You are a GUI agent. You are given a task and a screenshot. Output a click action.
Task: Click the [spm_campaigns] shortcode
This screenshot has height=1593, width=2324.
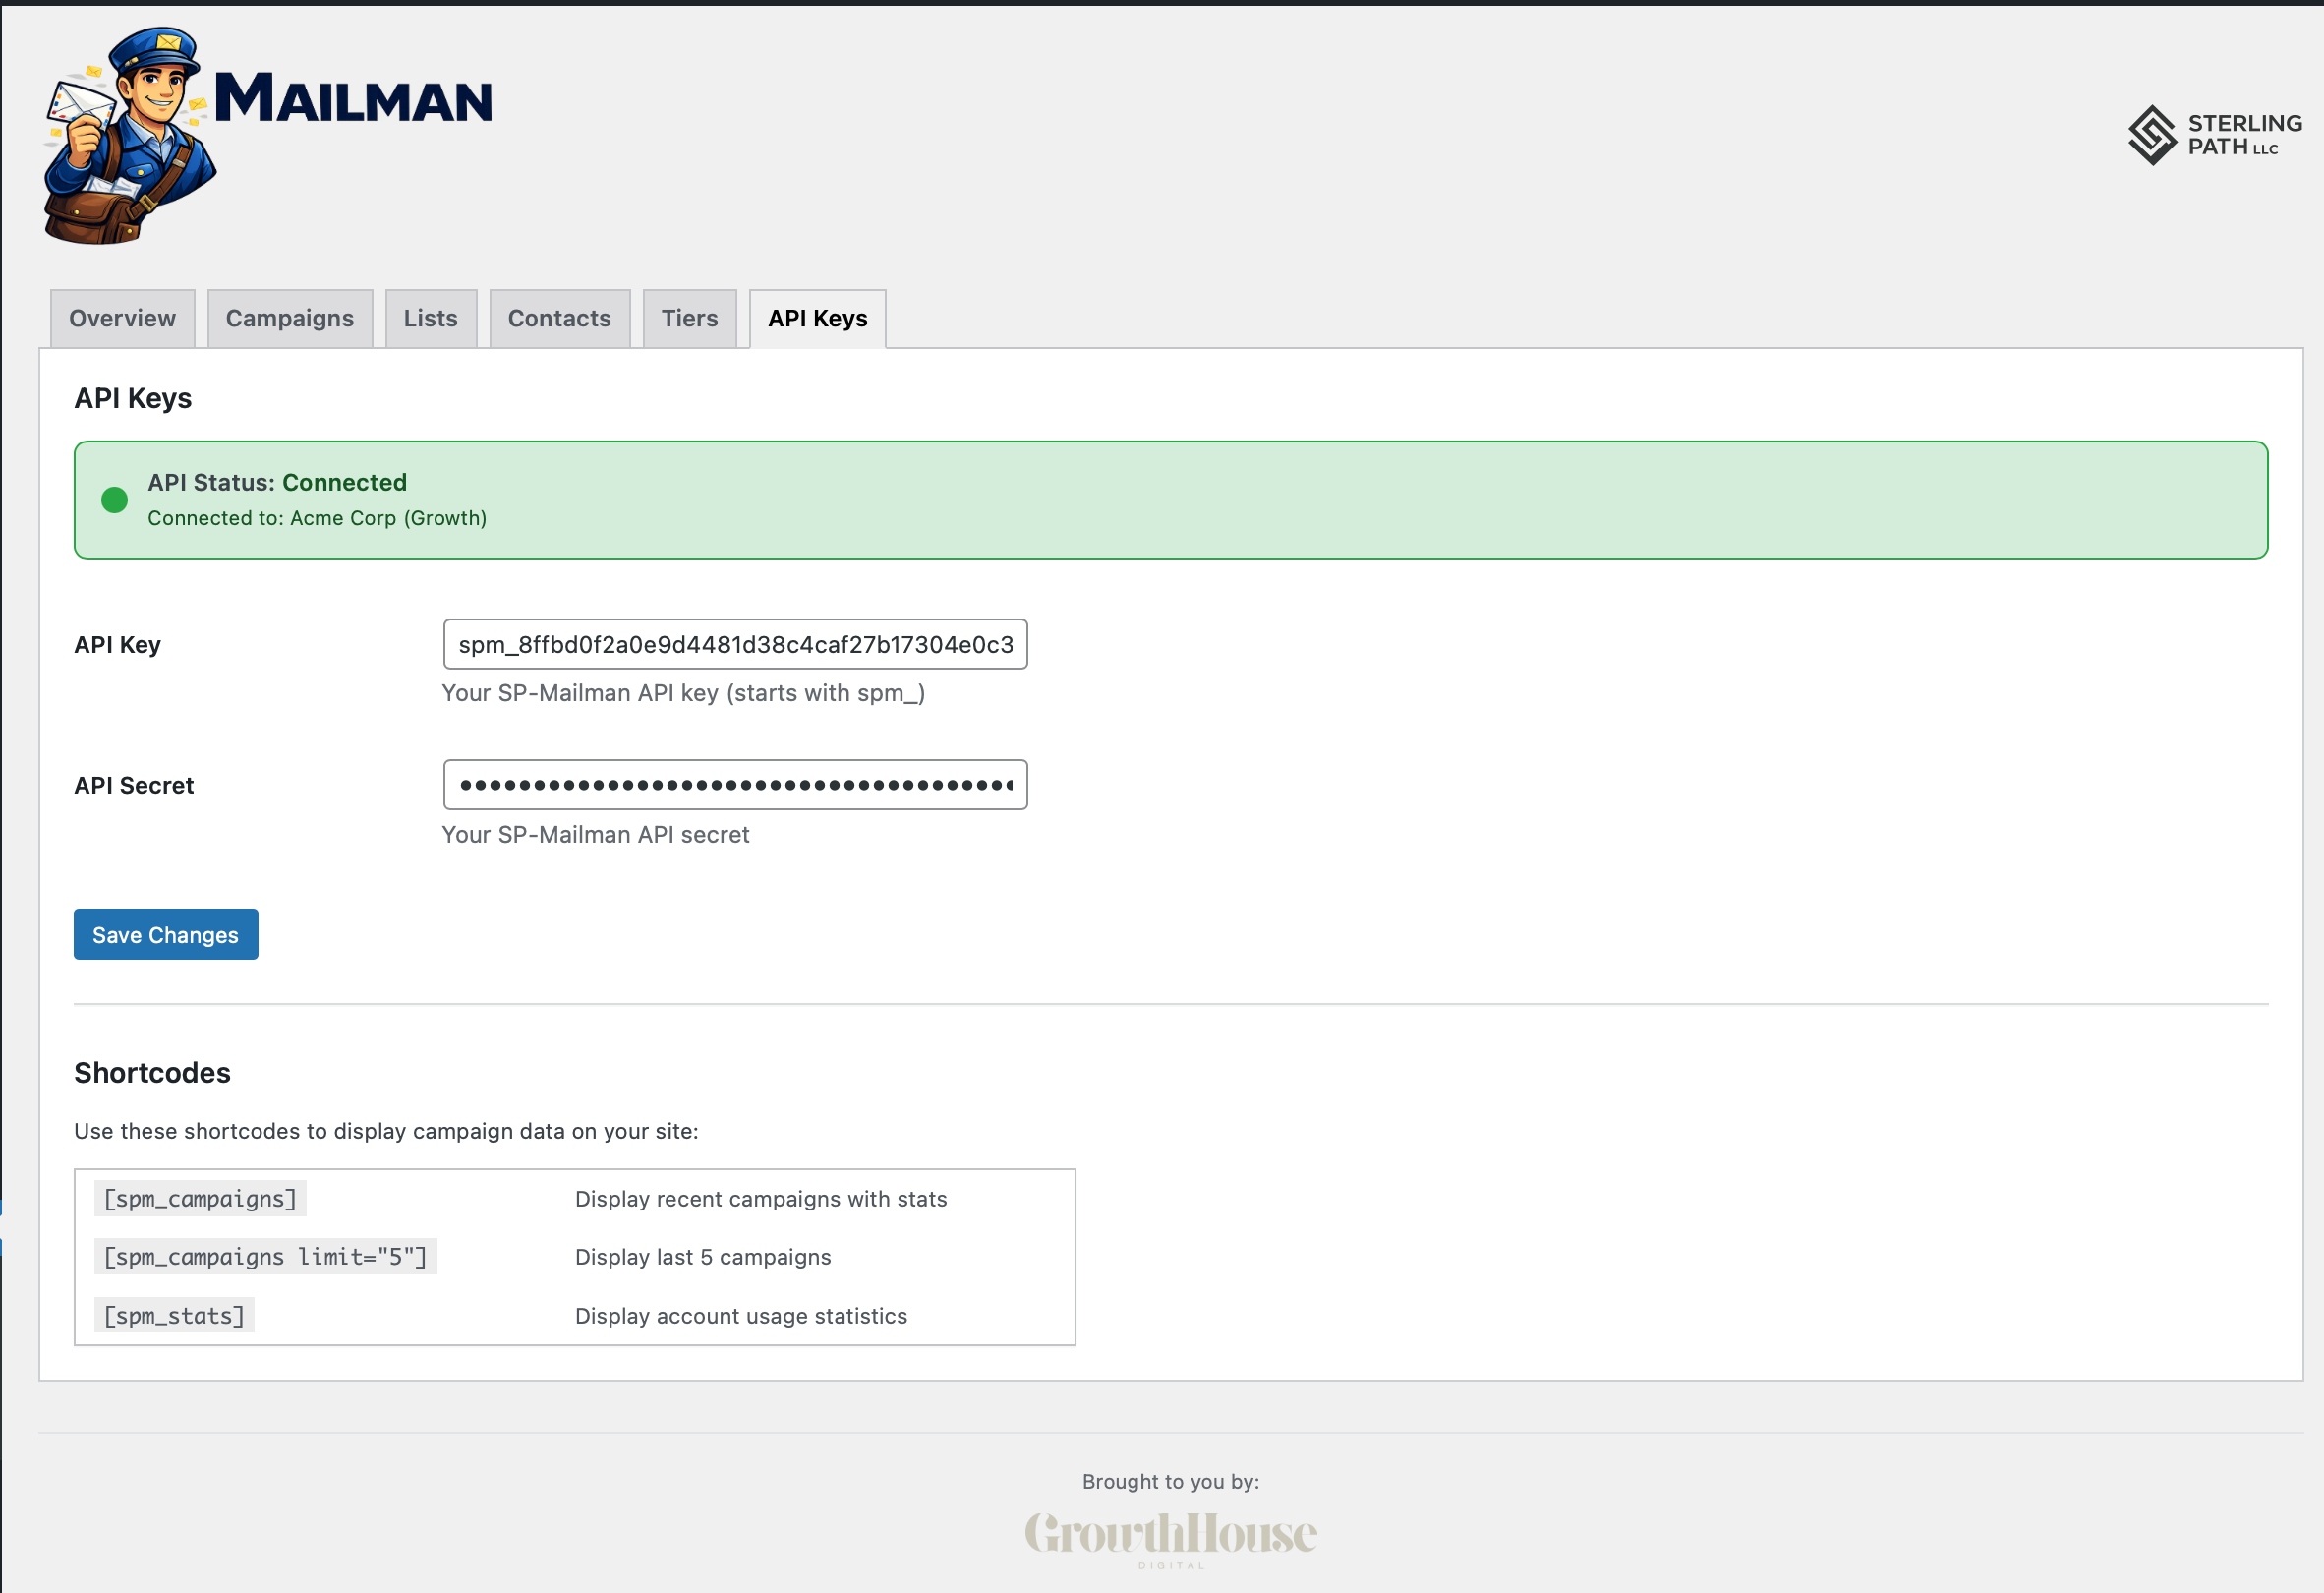coord(200,1198)
